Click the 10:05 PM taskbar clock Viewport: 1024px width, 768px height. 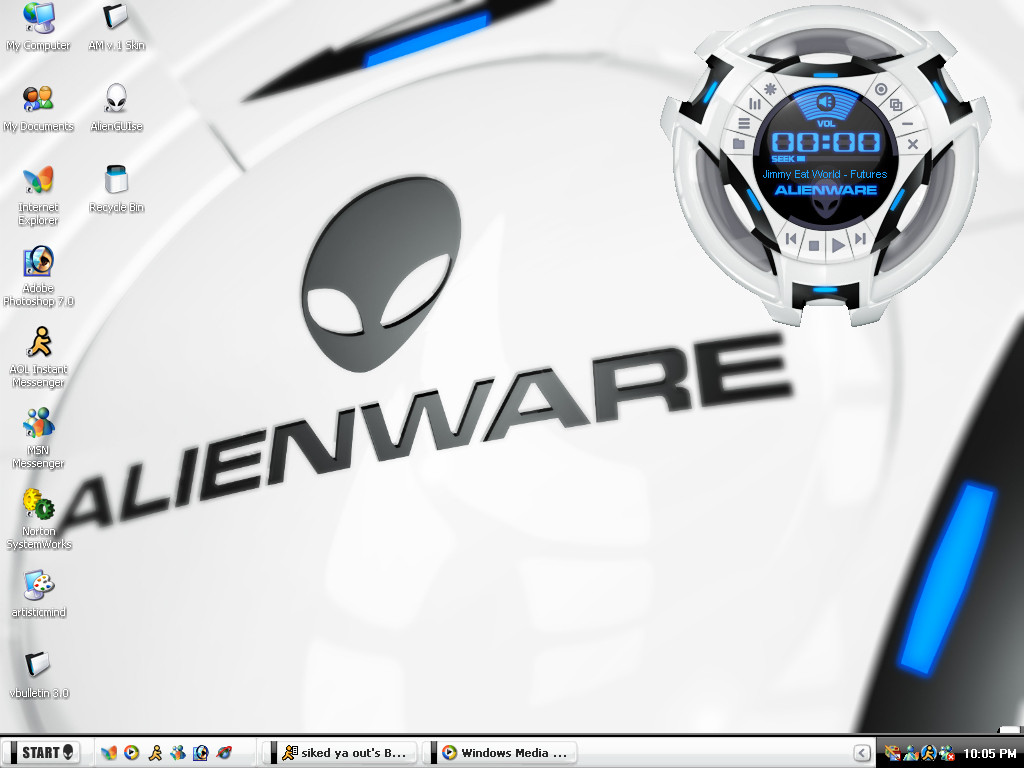(x=989, y=754)
